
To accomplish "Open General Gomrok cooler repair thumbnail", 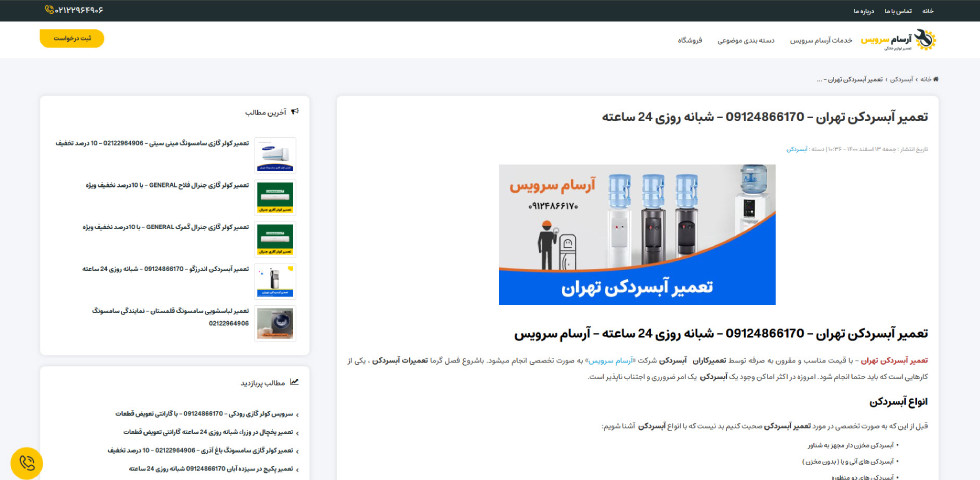I will pyautogui.click(x=276, y=239).
